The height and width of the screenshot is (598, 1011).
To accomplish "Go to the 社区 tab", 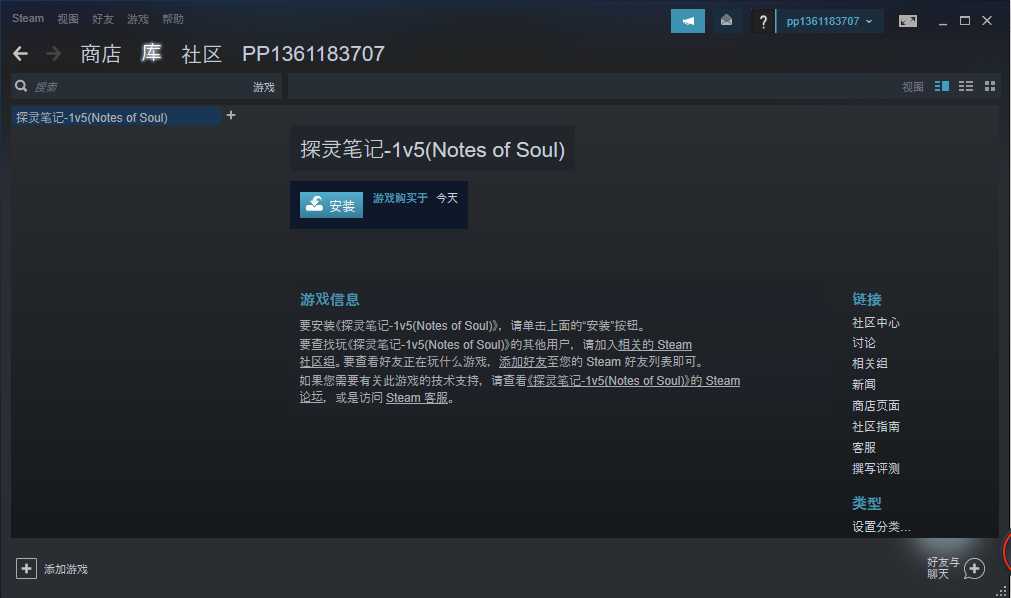I will click(201, 54).
